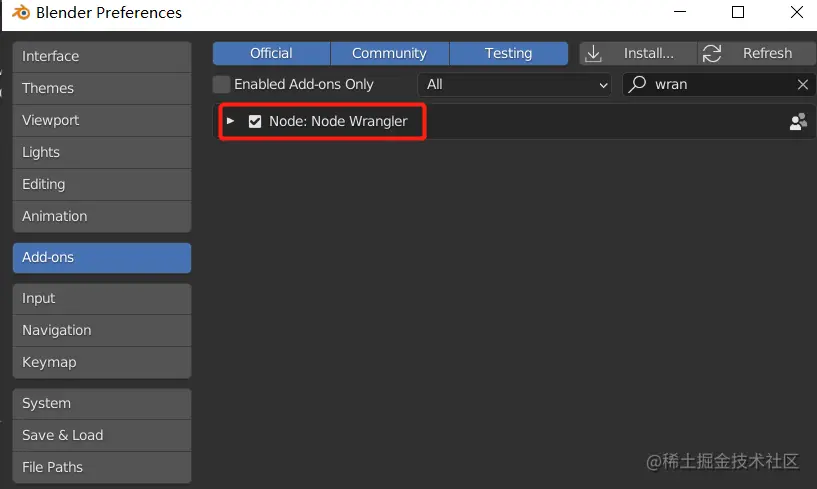
Task: Toggle the Official add-ons filter
Action: [x=271, y=54]
